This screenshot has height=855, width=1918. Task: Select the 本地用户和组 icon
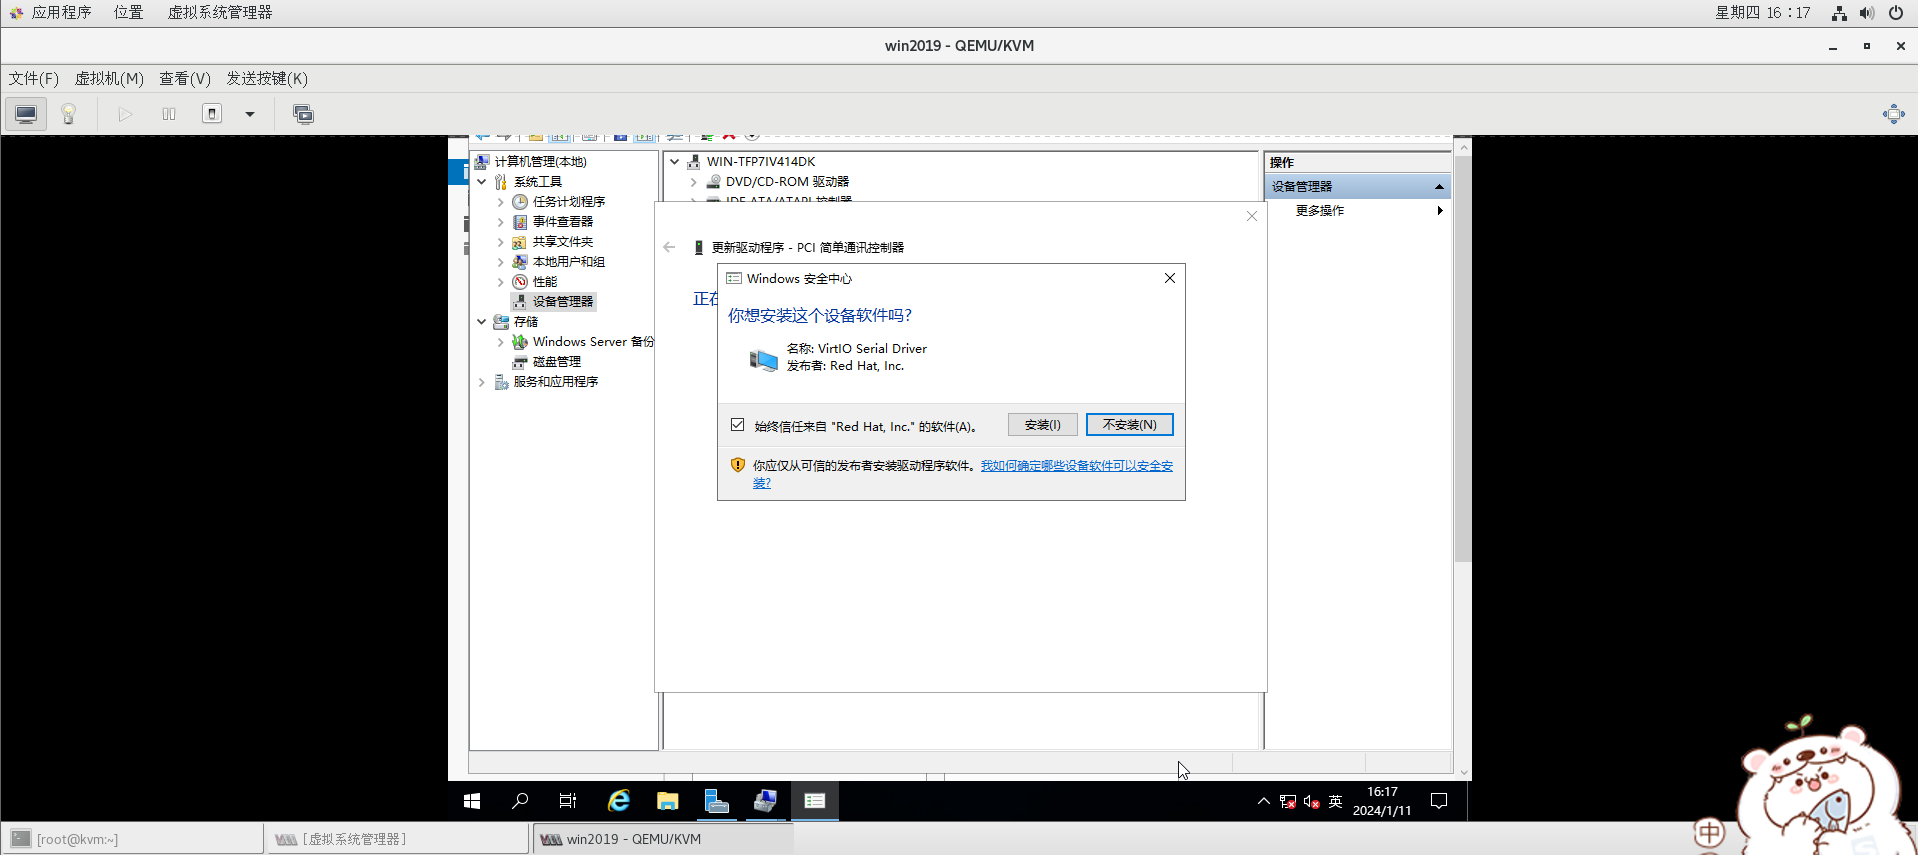pyautogui.click(x=520, y=262)
